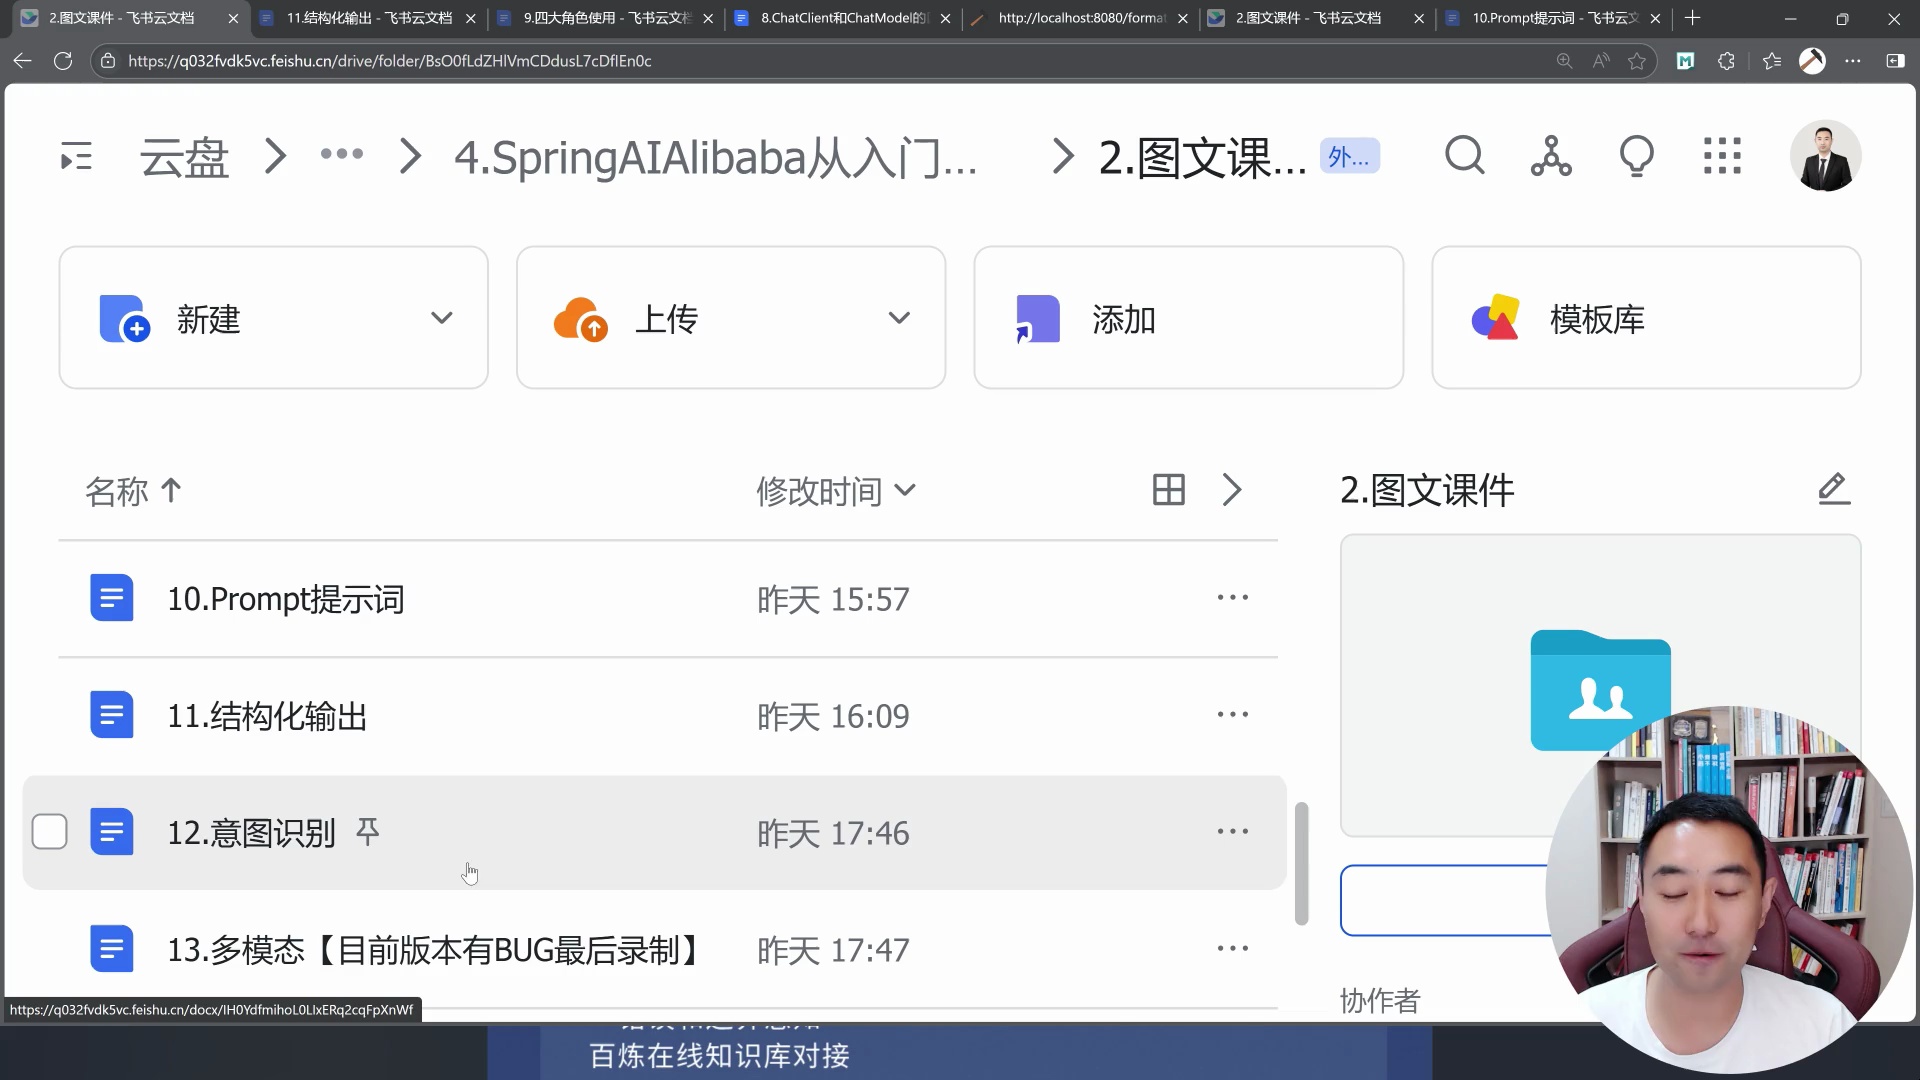Viewport: 1920px width, 1080px height.
Task: Open the app grid (waffle) icon
Action: click(x=1722, y=156)
